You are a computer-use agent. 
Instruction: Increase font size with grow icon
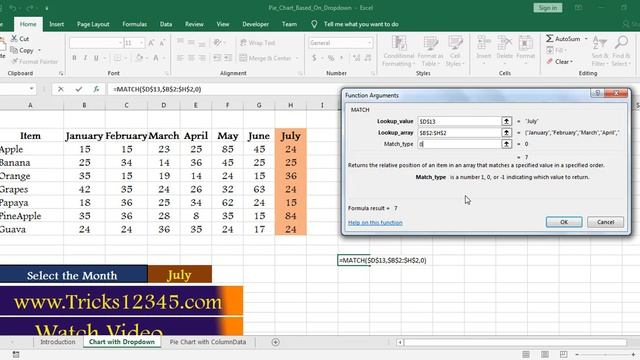pyautogui.click(x=151, y=42)
